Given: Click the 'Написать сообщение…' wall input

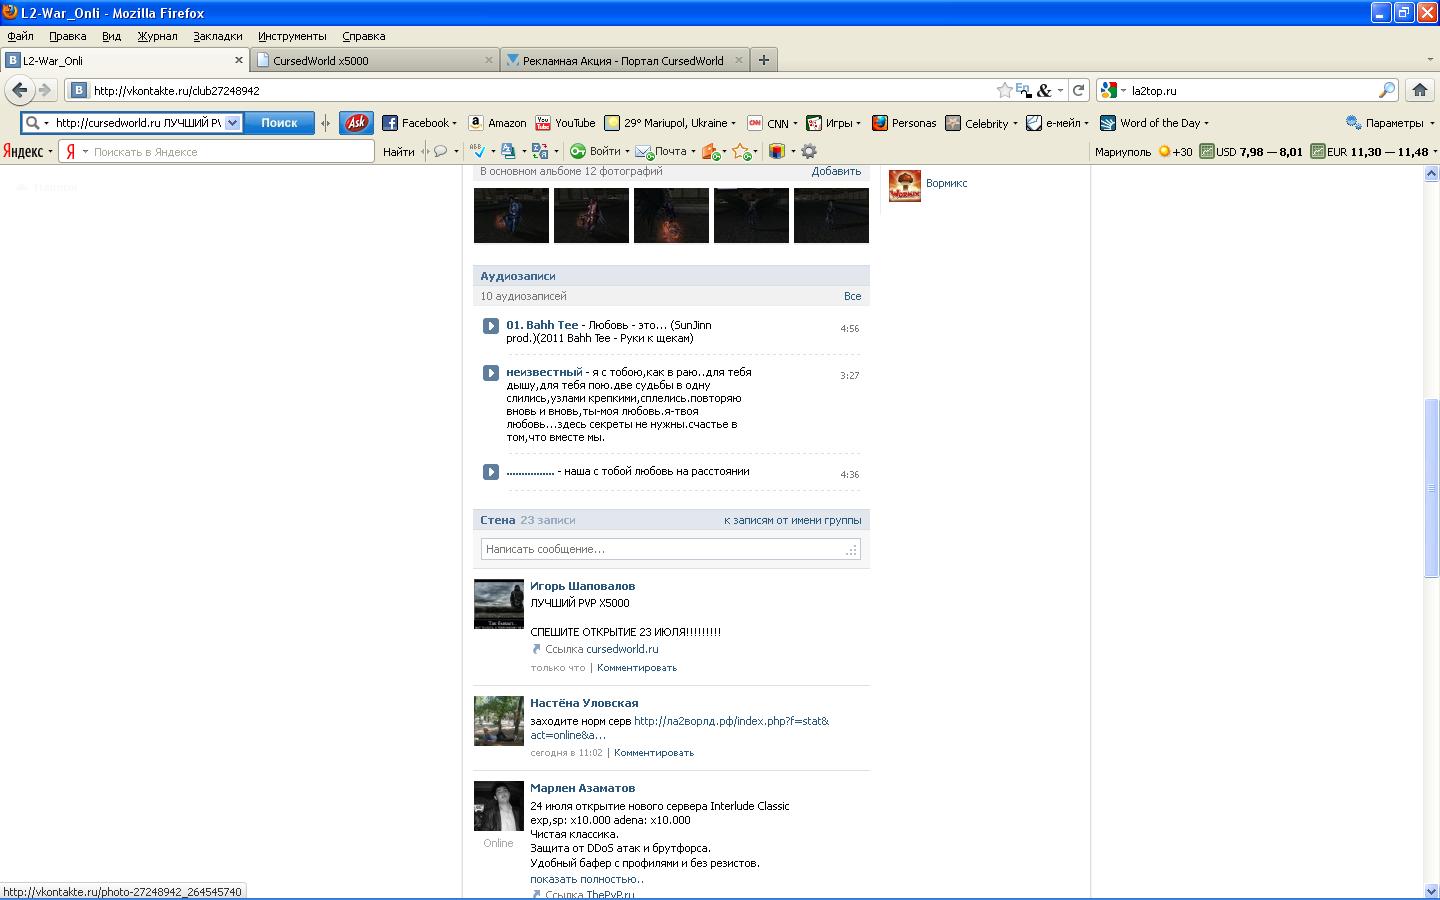Looking at the screenshot, I should [x=670, y=549].
